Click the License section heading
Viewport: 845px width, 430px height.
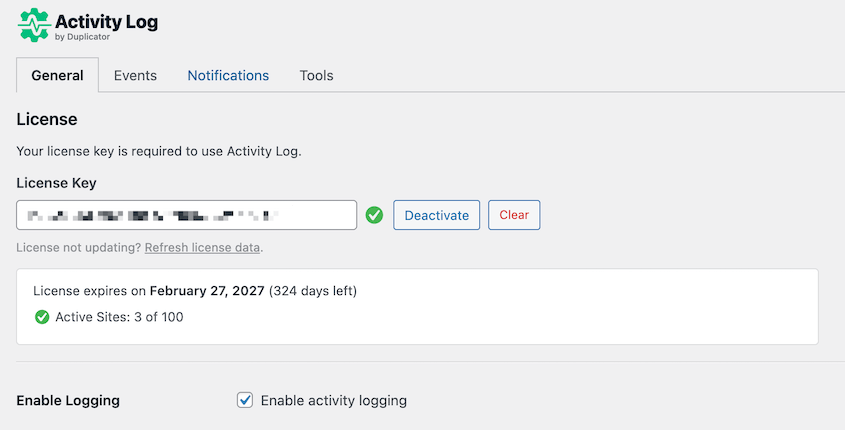click(47, 119)
